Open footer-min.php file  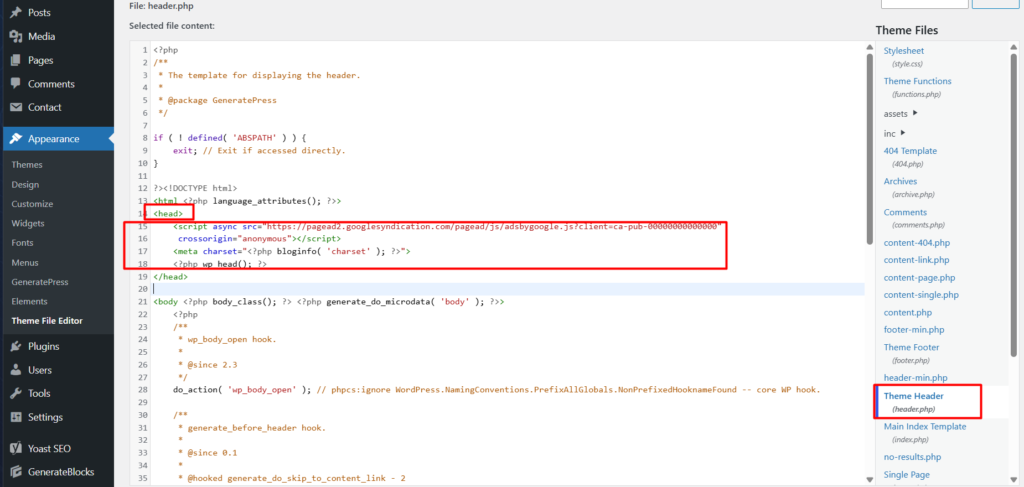[914, 330]
